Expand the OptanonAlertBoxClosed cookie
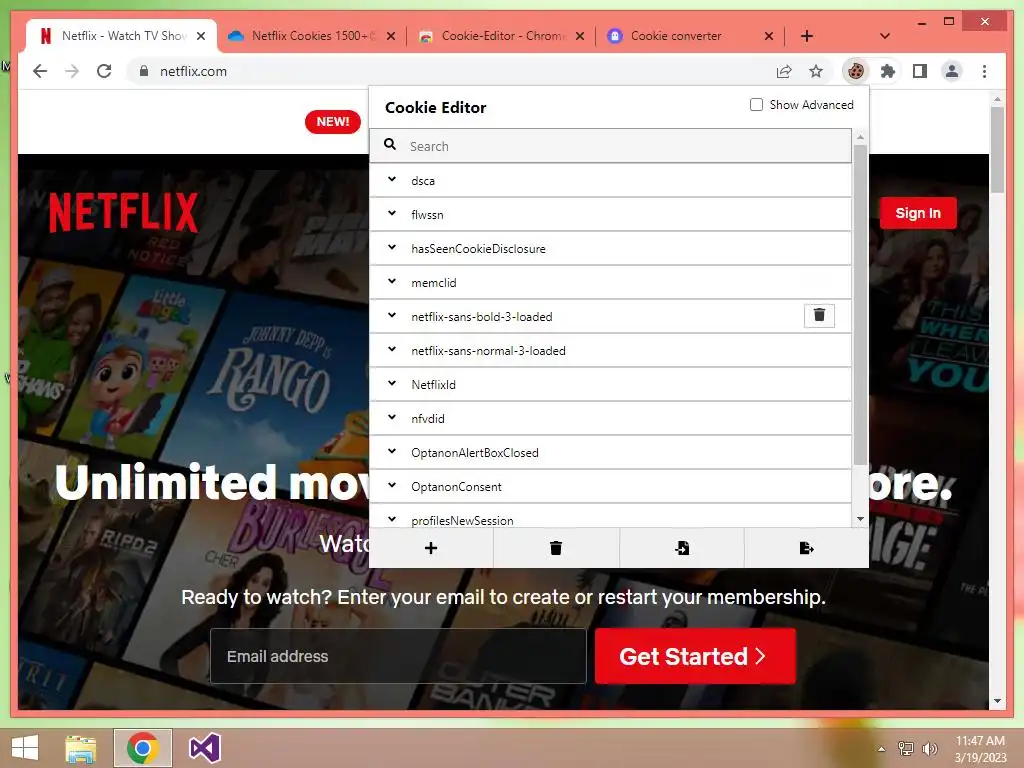This screenshot has height=768, width=1024. click(x=392, y=451)
